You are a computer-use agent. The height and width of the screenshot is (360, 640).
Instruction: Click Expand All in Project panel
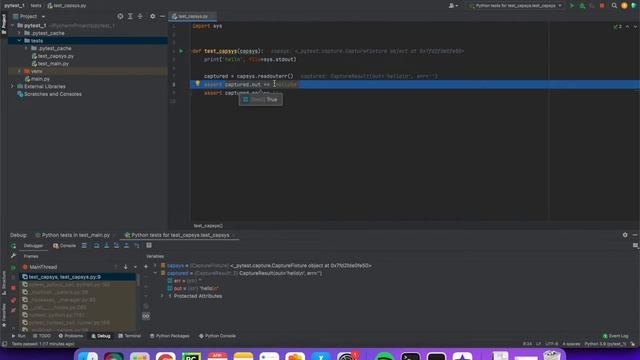(x=130, y=16)
